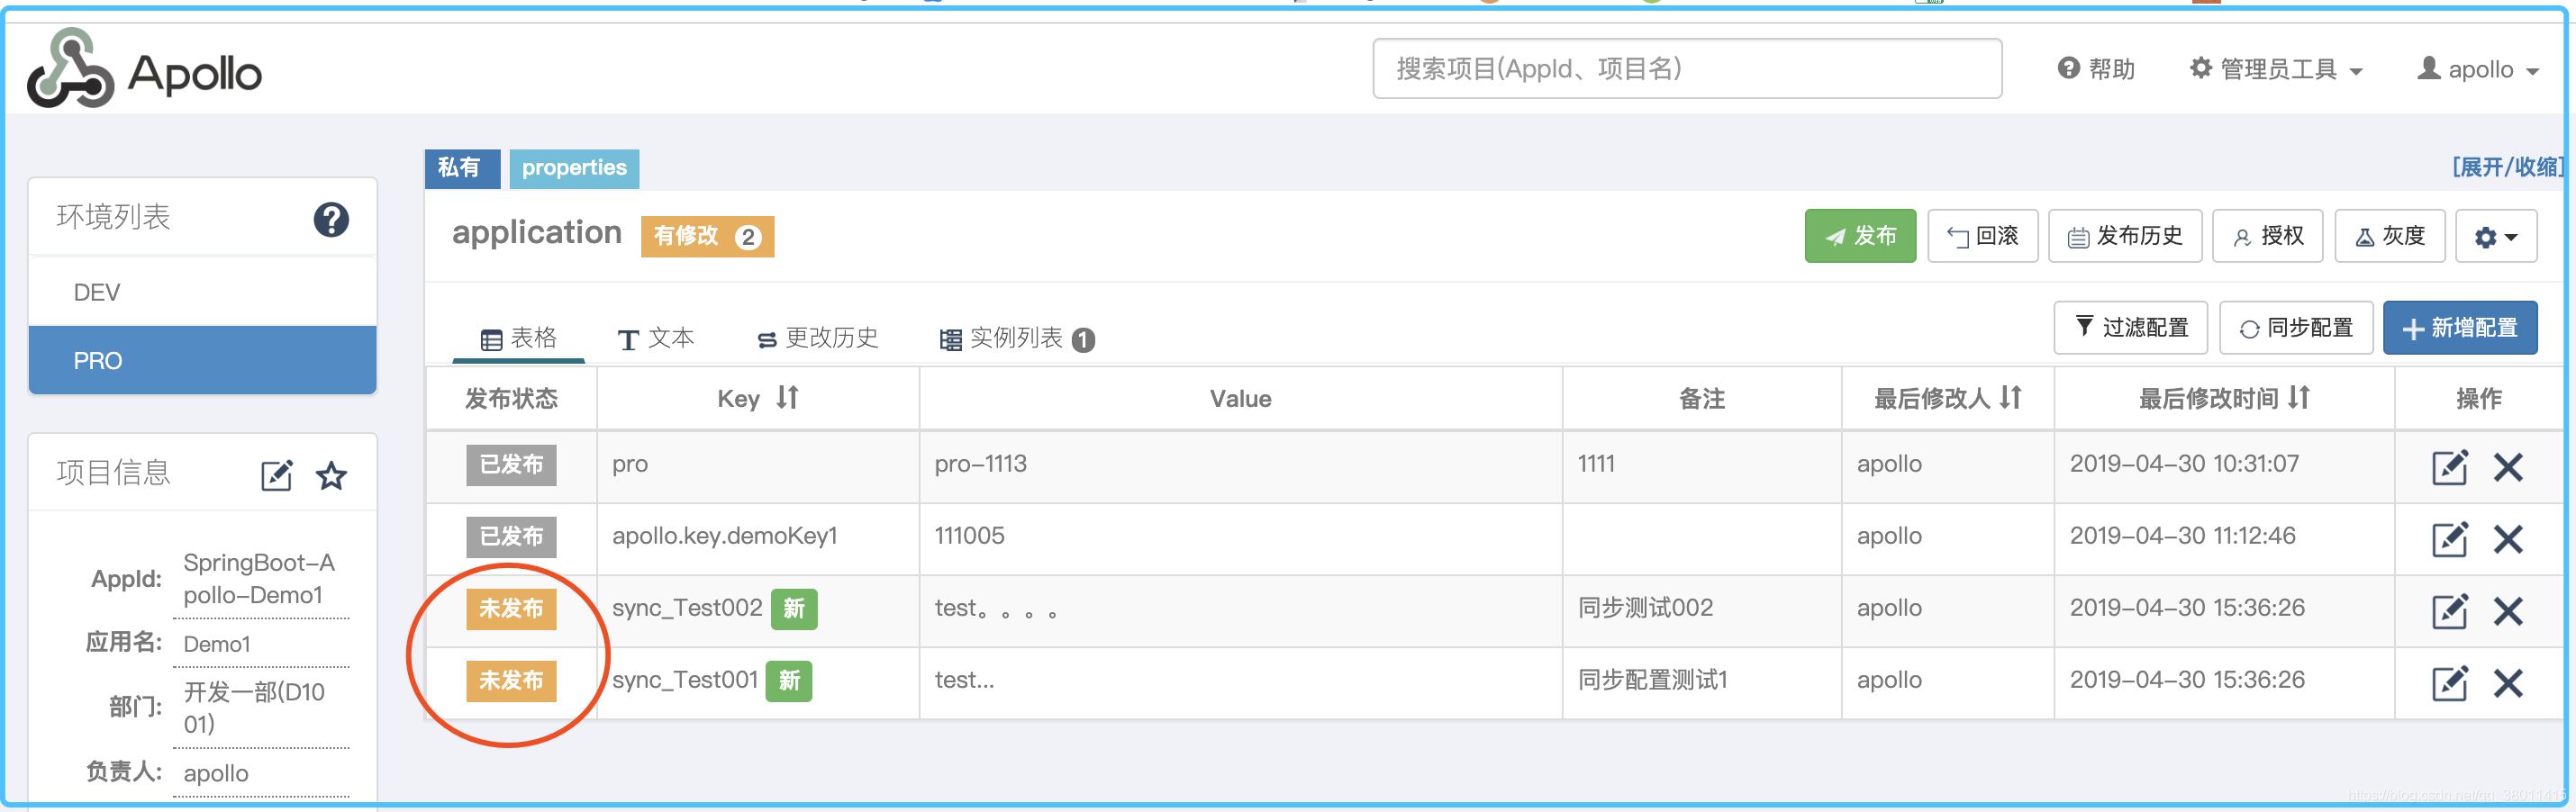Edit the pro key row
Viewport: 2576px width, 812px height.
point(2449,467)
